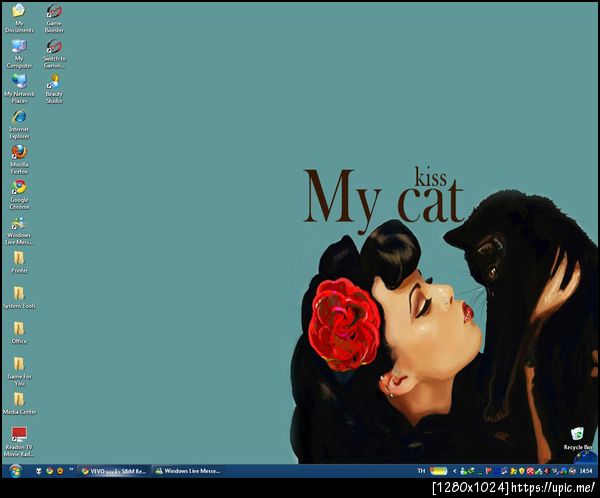Select the System Tools folder

click(x=19, y=298)
